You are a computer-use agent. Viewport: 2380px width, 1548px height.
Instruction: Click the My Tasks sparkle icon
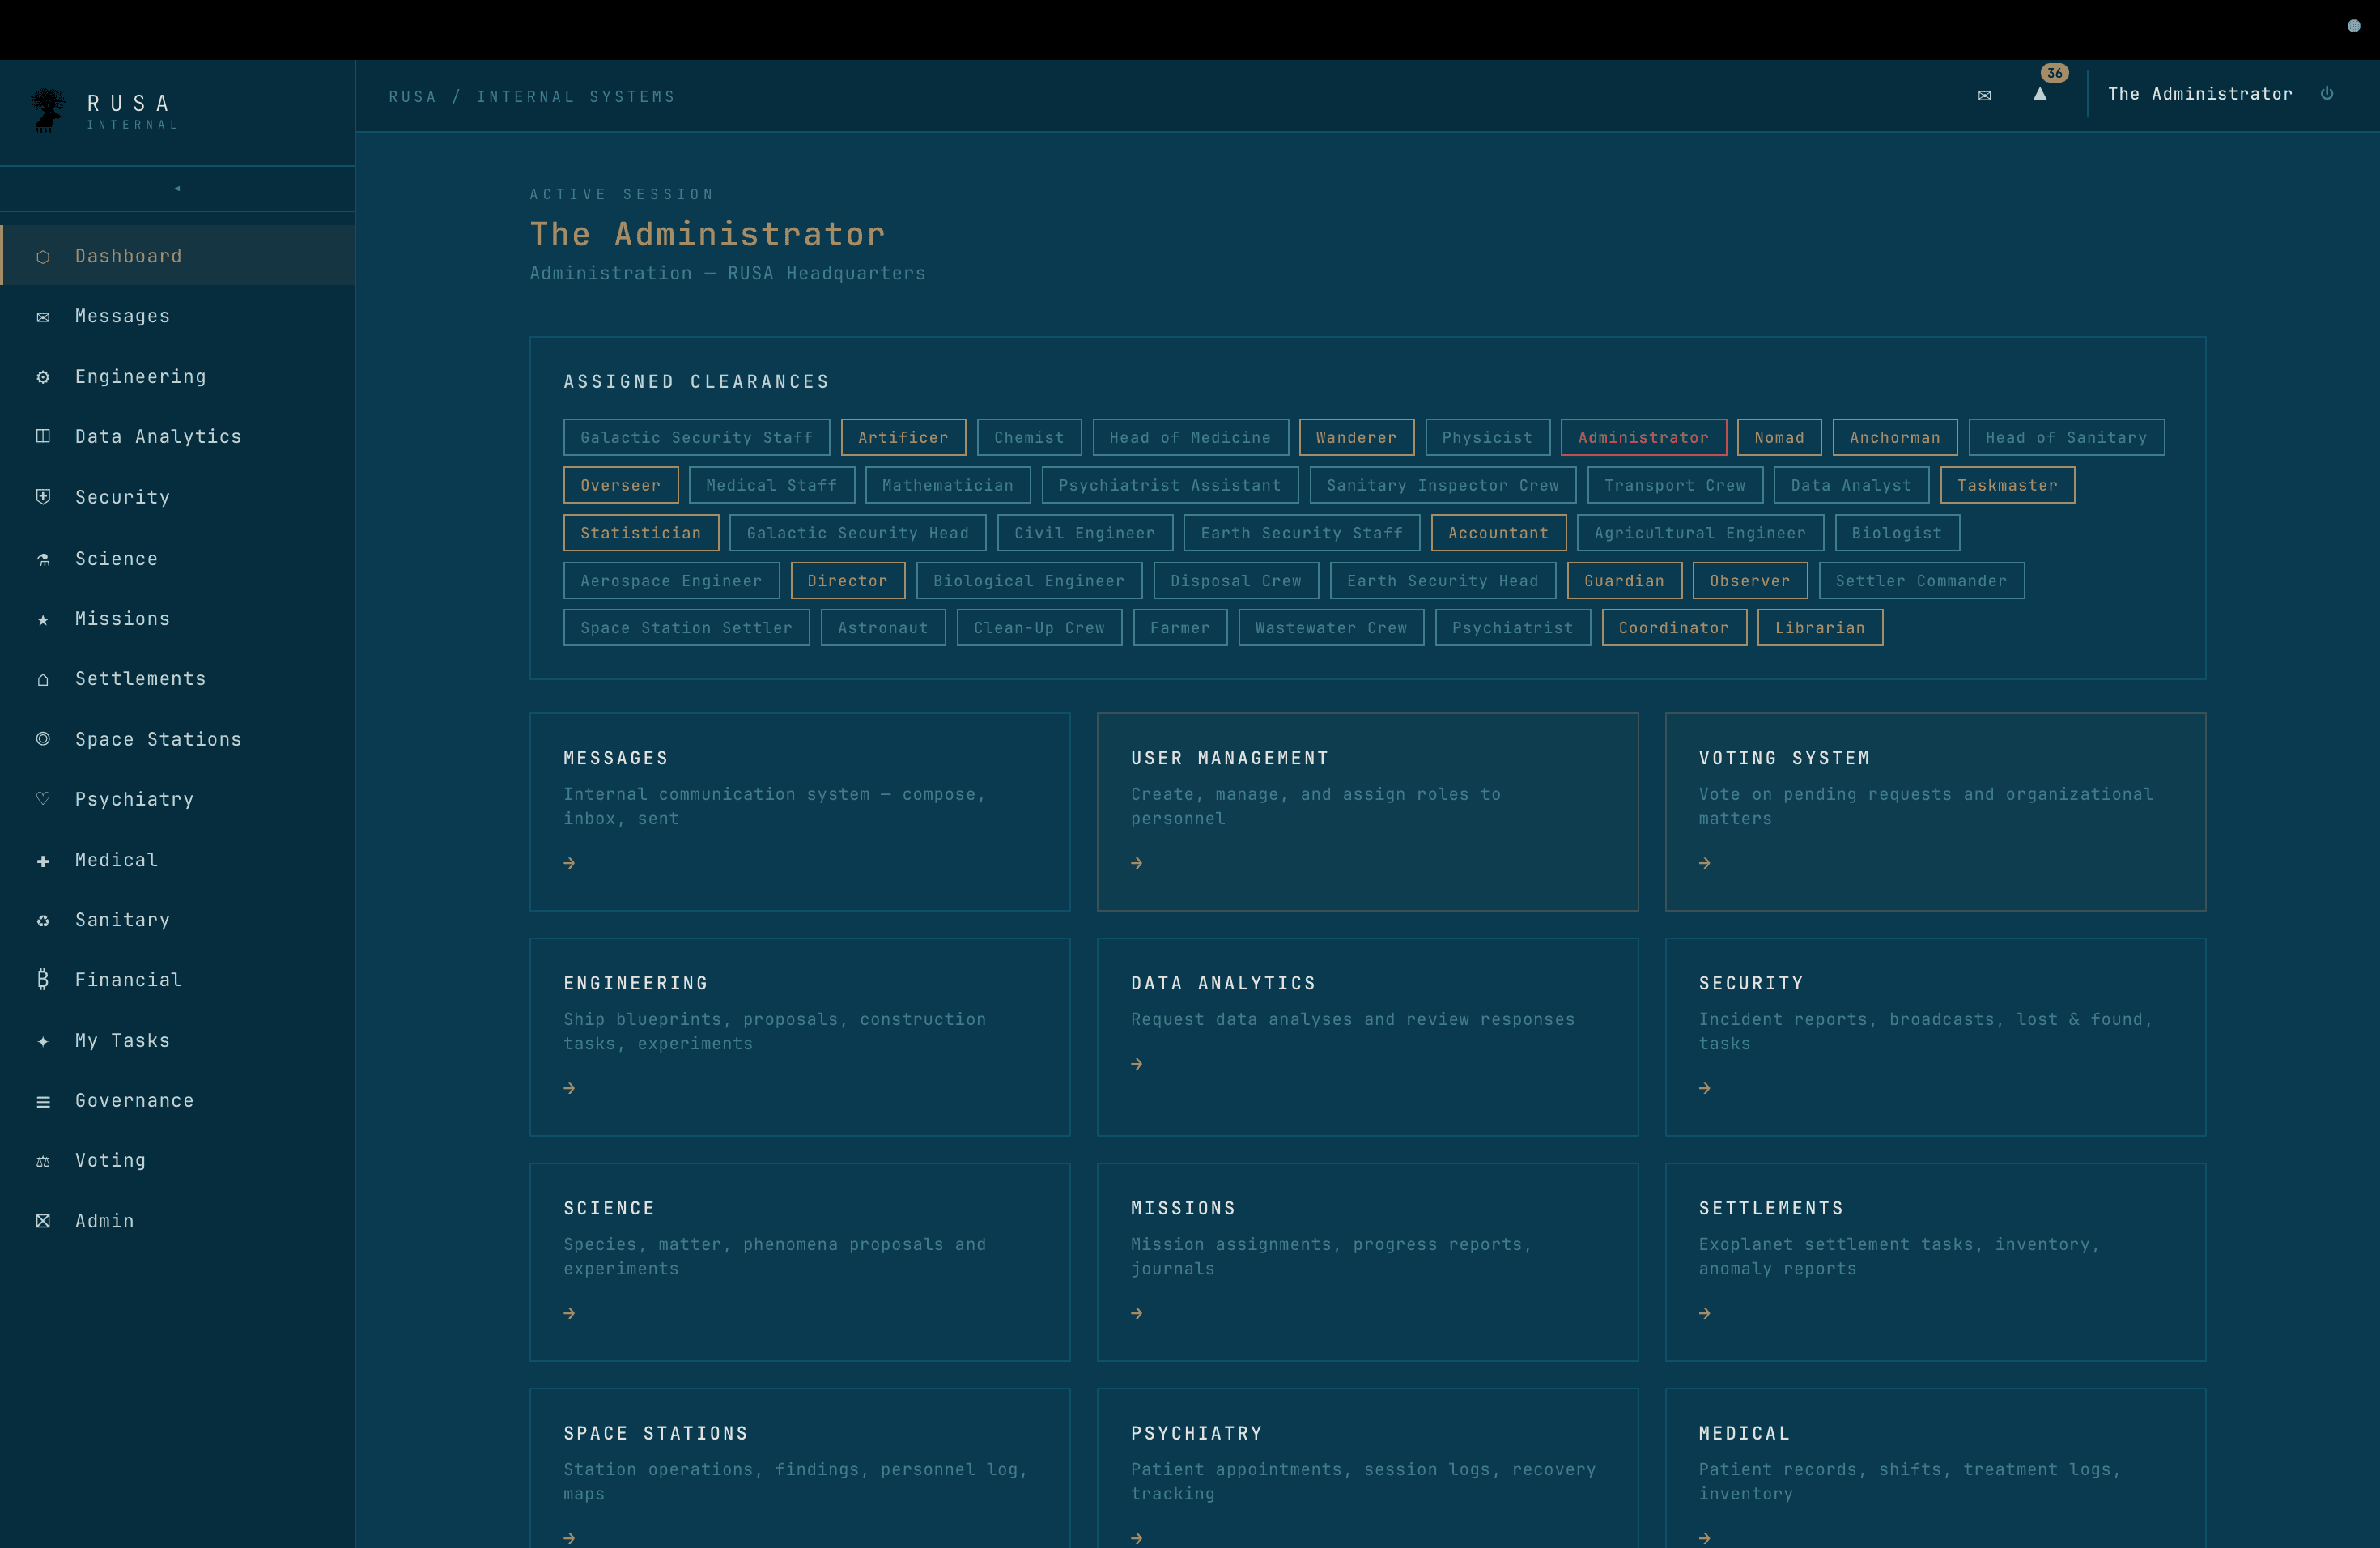click(x=43, y=1041)
